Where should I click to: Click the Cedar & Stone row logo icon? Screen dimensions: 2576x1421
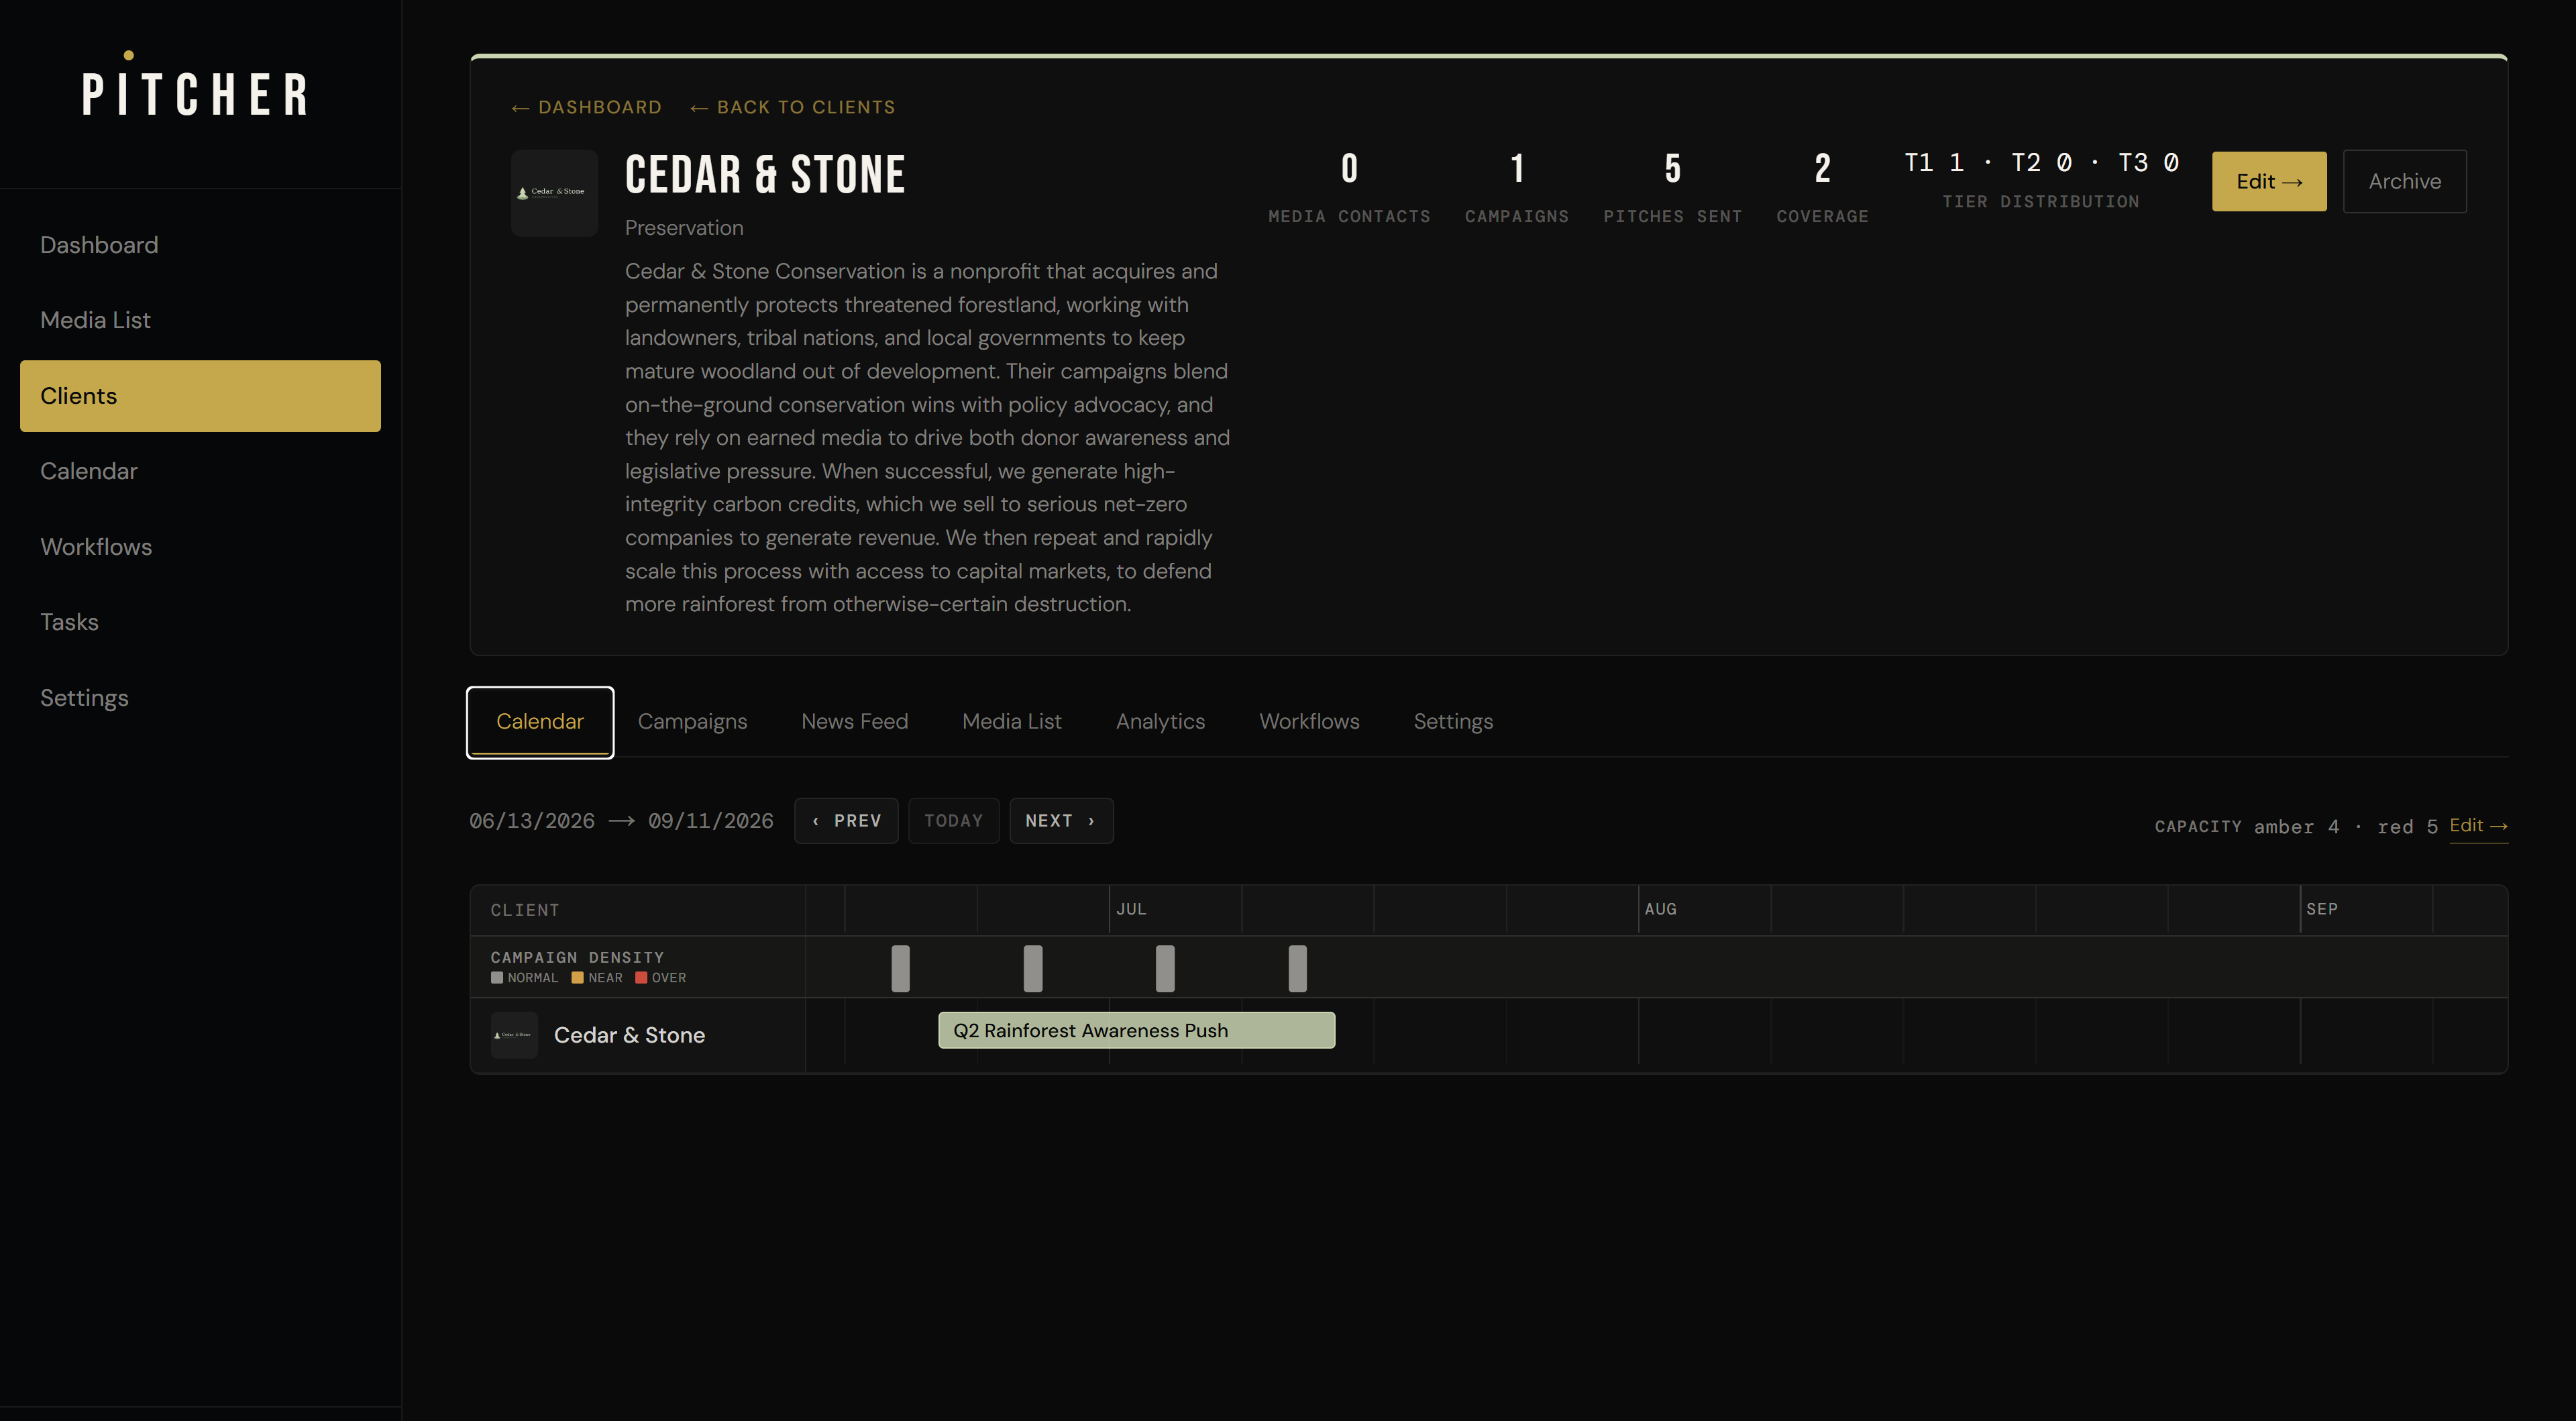(x=514, y=1035)
